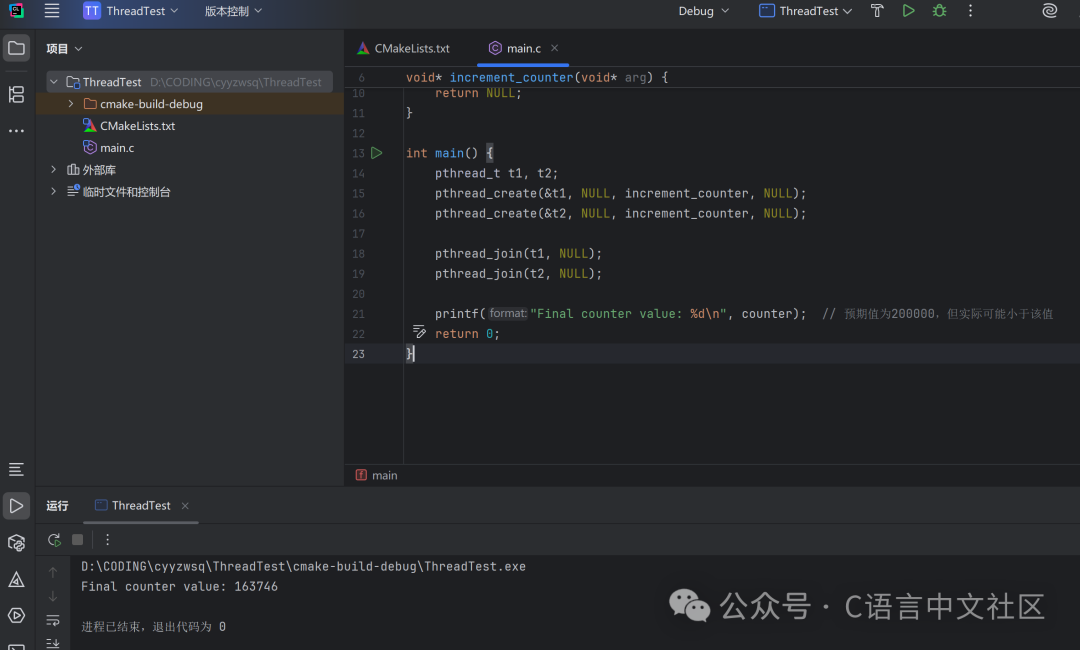The height and width of the screenshot is (650, 1080).
Task: Click the intention pencil icon on line 22
Action: click(x=419, y=332)
